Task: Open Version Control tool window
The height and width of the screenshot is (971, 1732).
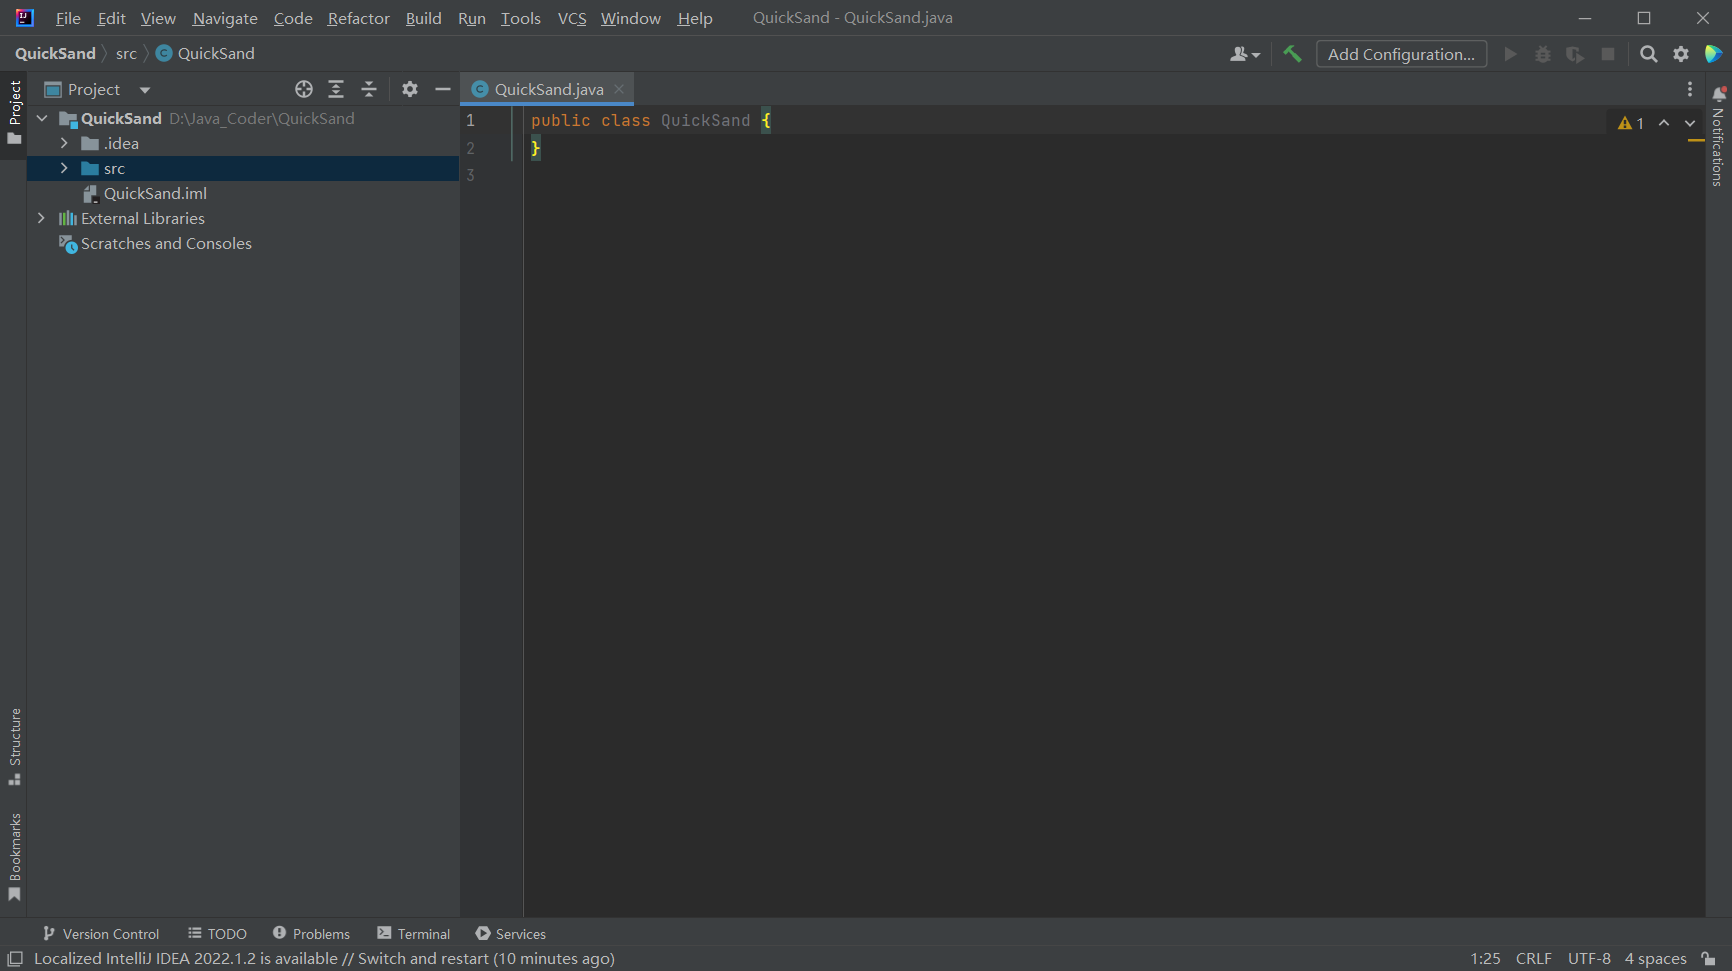Action: point(101,934)
